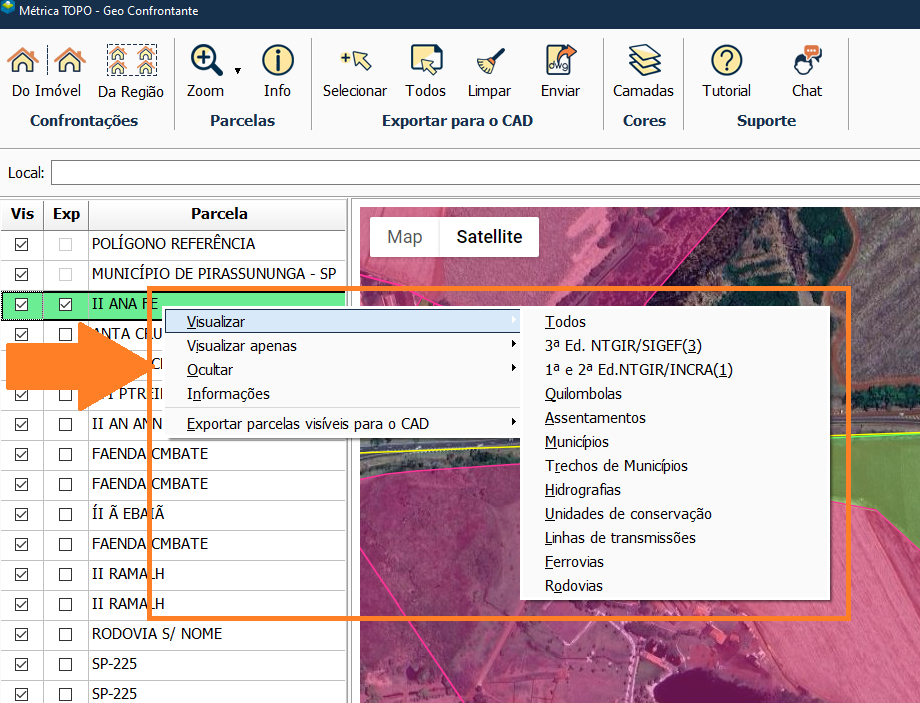Open the support Chat
Image resolution: width=920 pixels, height=703 pixels.
tap(806, 64)
